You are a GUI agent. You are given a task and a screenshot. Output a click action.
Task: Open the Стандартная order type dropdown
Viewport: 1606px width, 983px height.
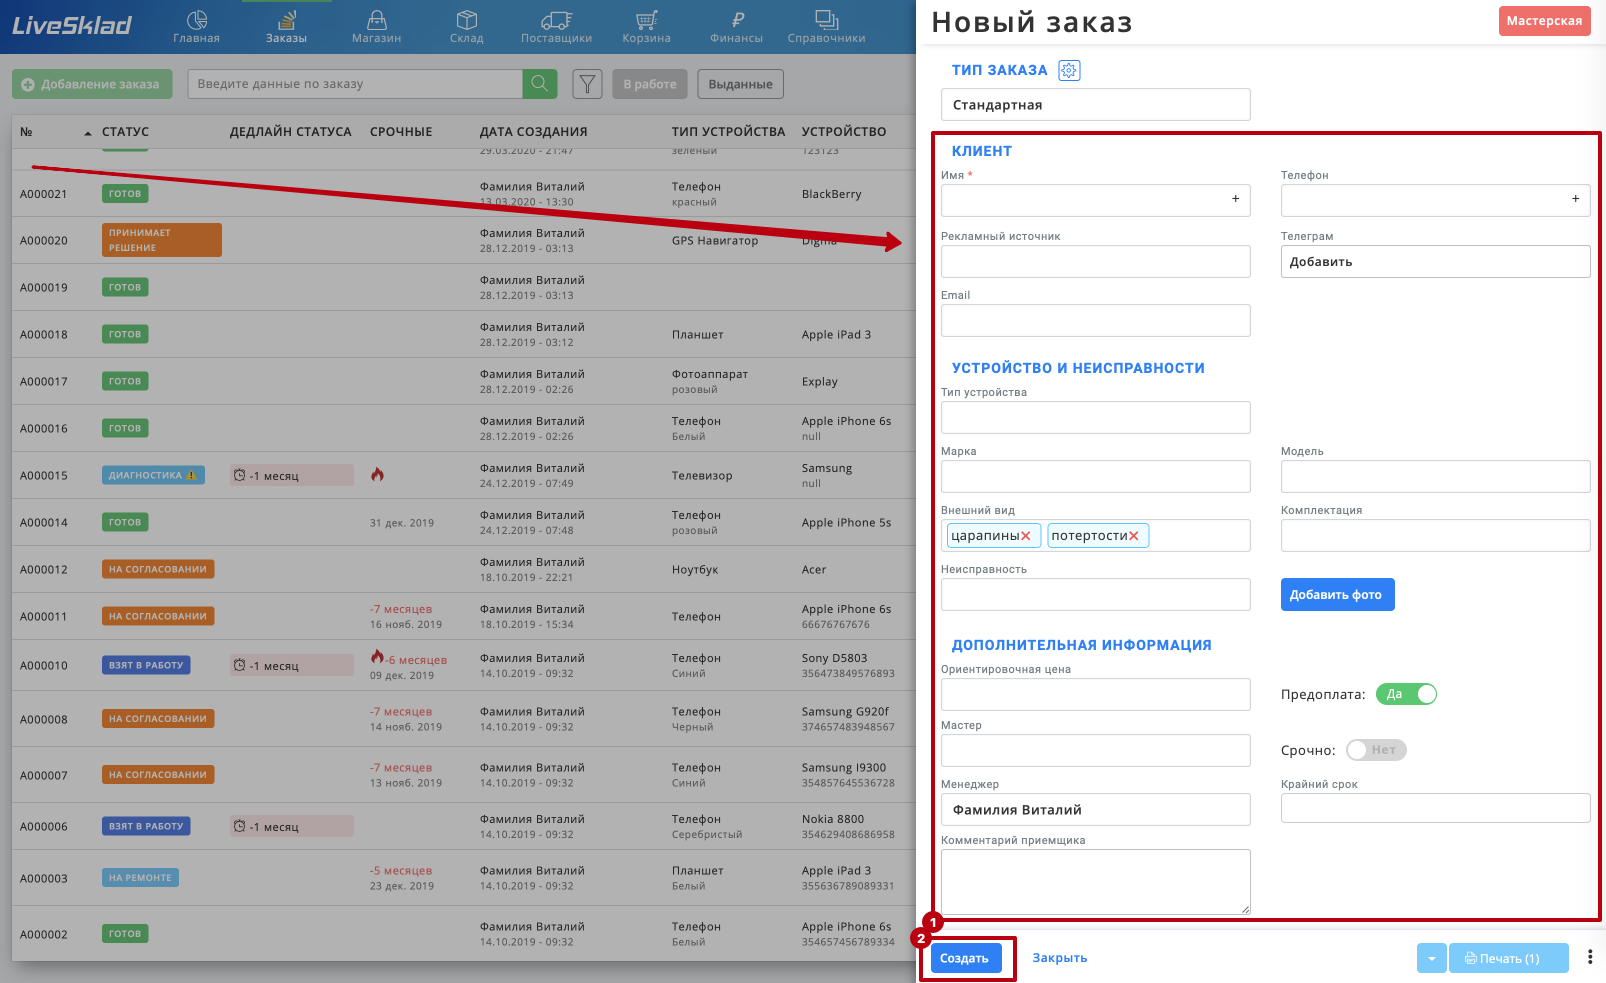click(x=1095, y=105)
